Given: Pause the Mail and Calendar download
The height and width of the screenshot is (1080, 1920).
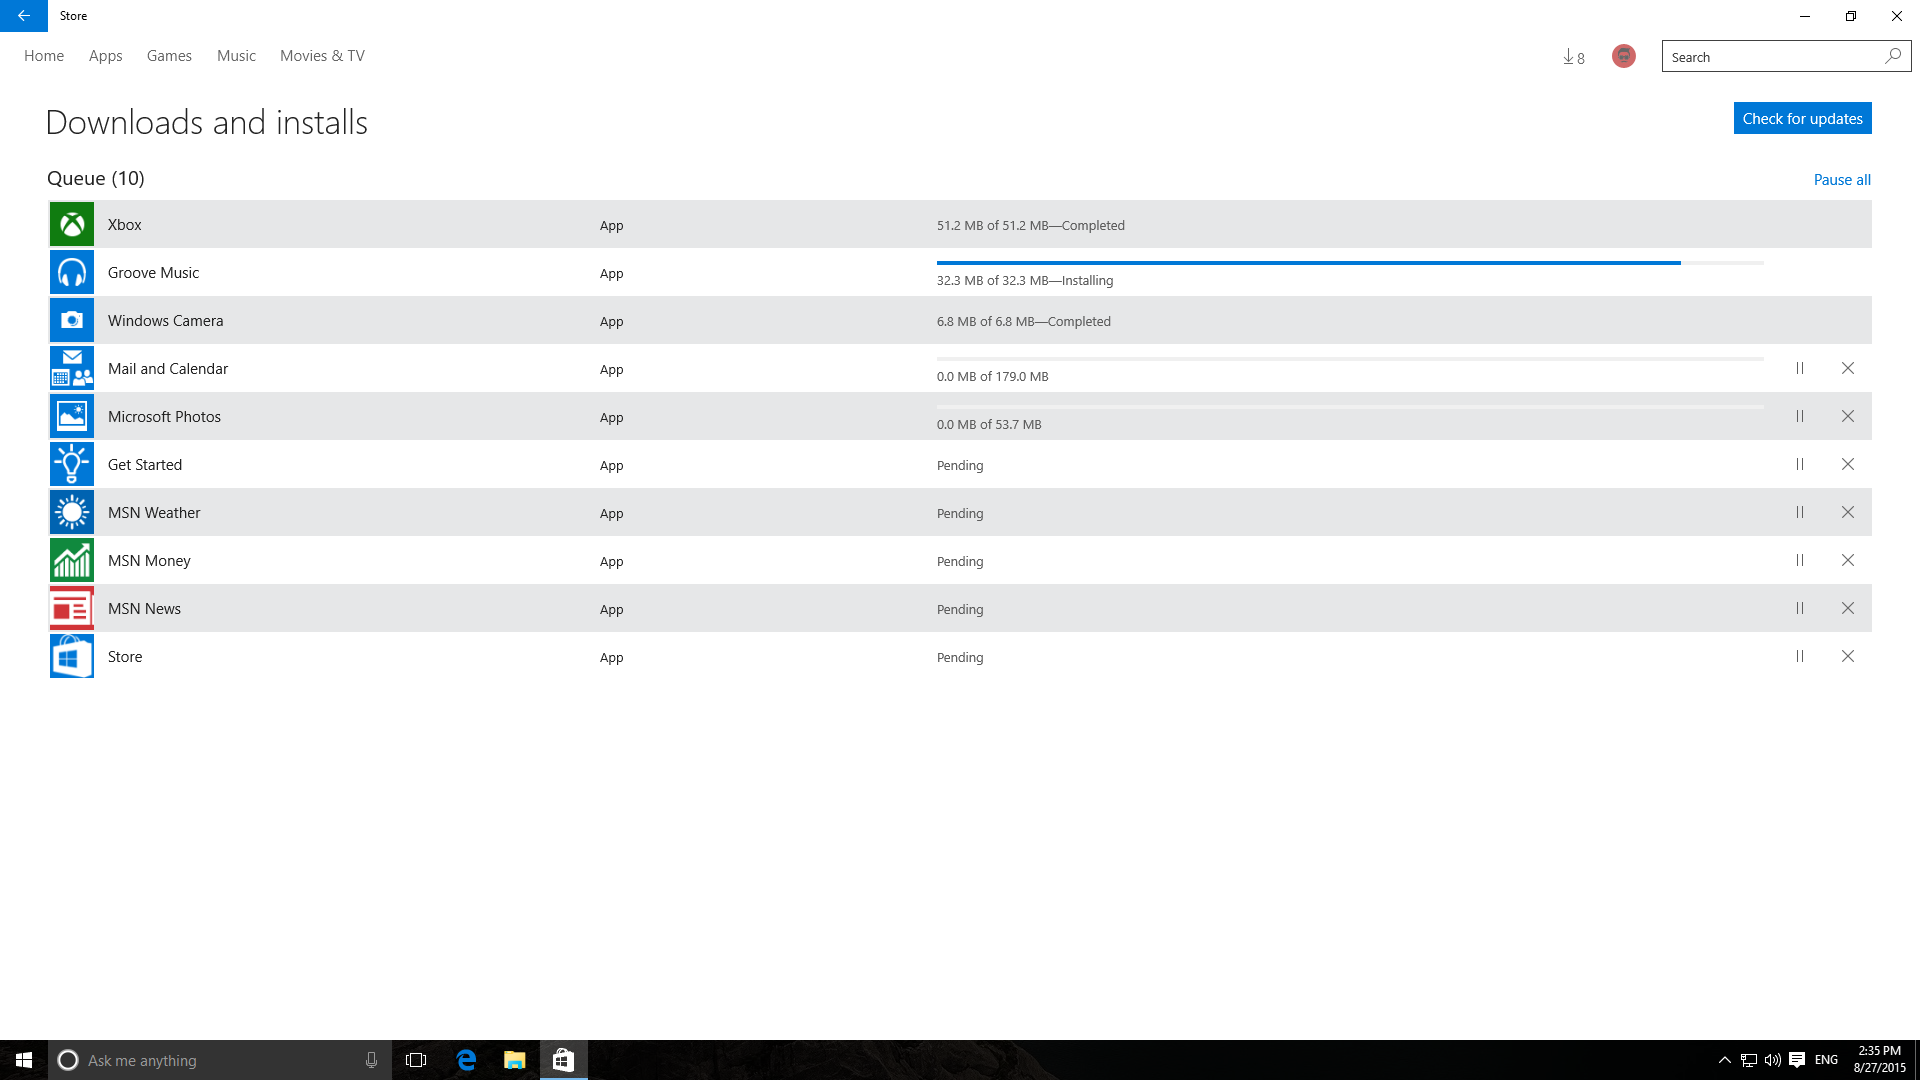Looking at the screenshot, I should [x=1800, y=368].
